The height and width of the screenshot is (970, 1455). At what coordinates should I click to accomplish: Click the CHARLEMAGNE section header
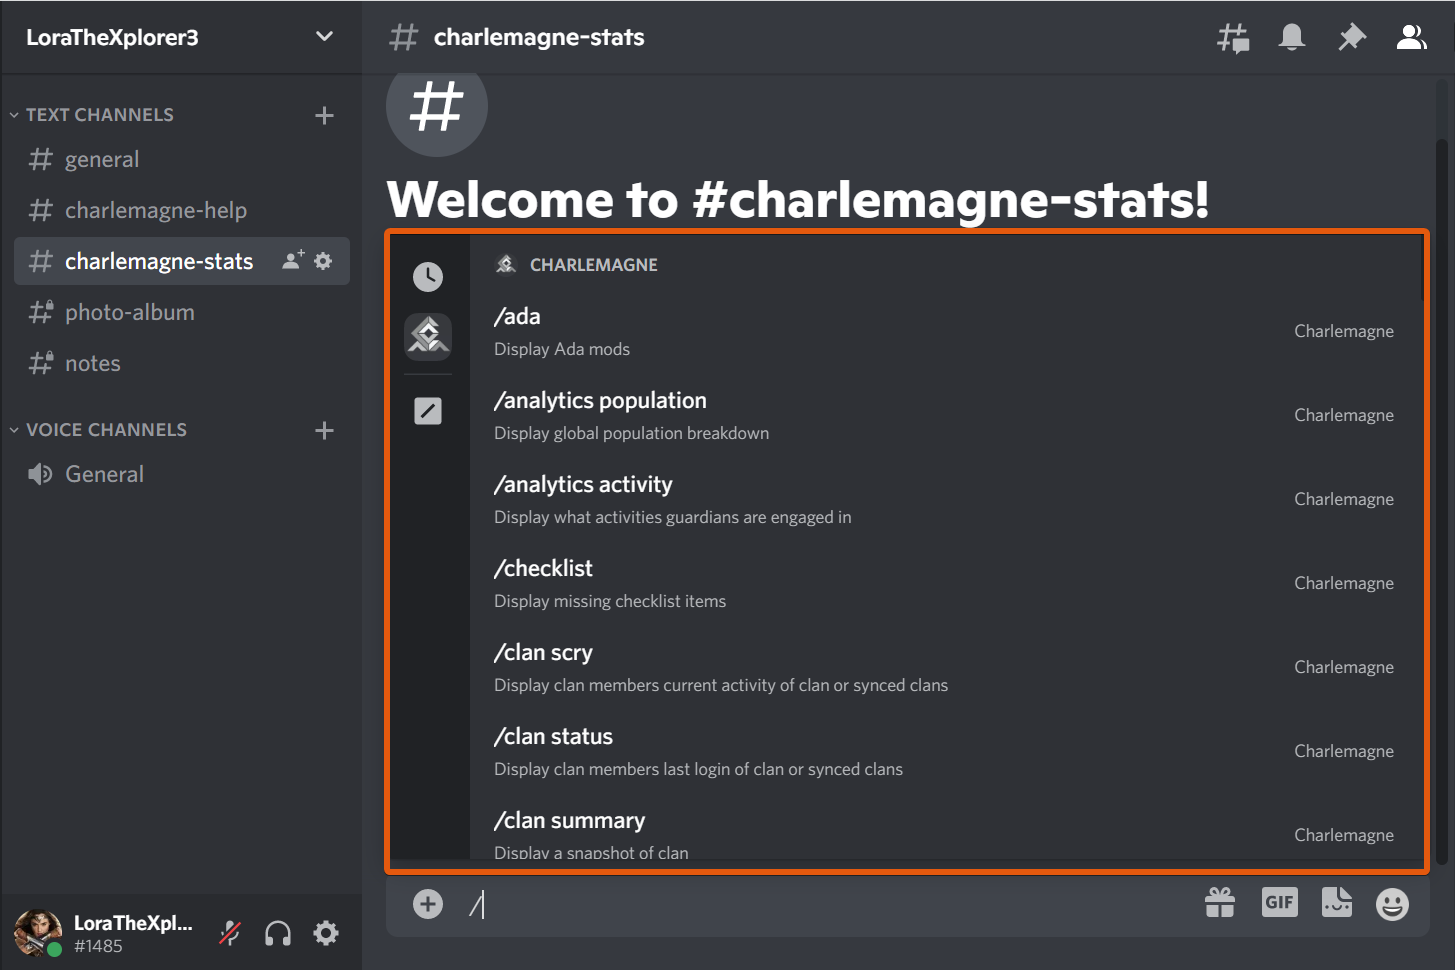click(x=576, y=265)
